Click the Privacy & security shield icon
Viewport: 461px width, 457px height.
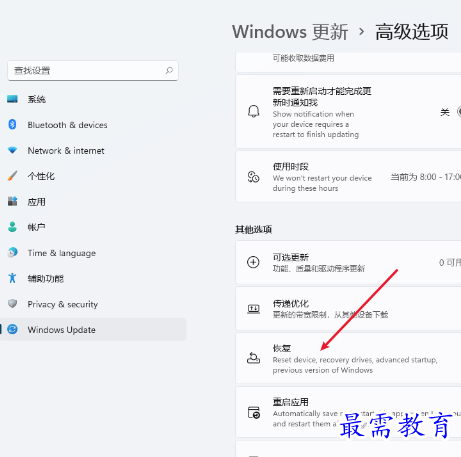(12, 303)
